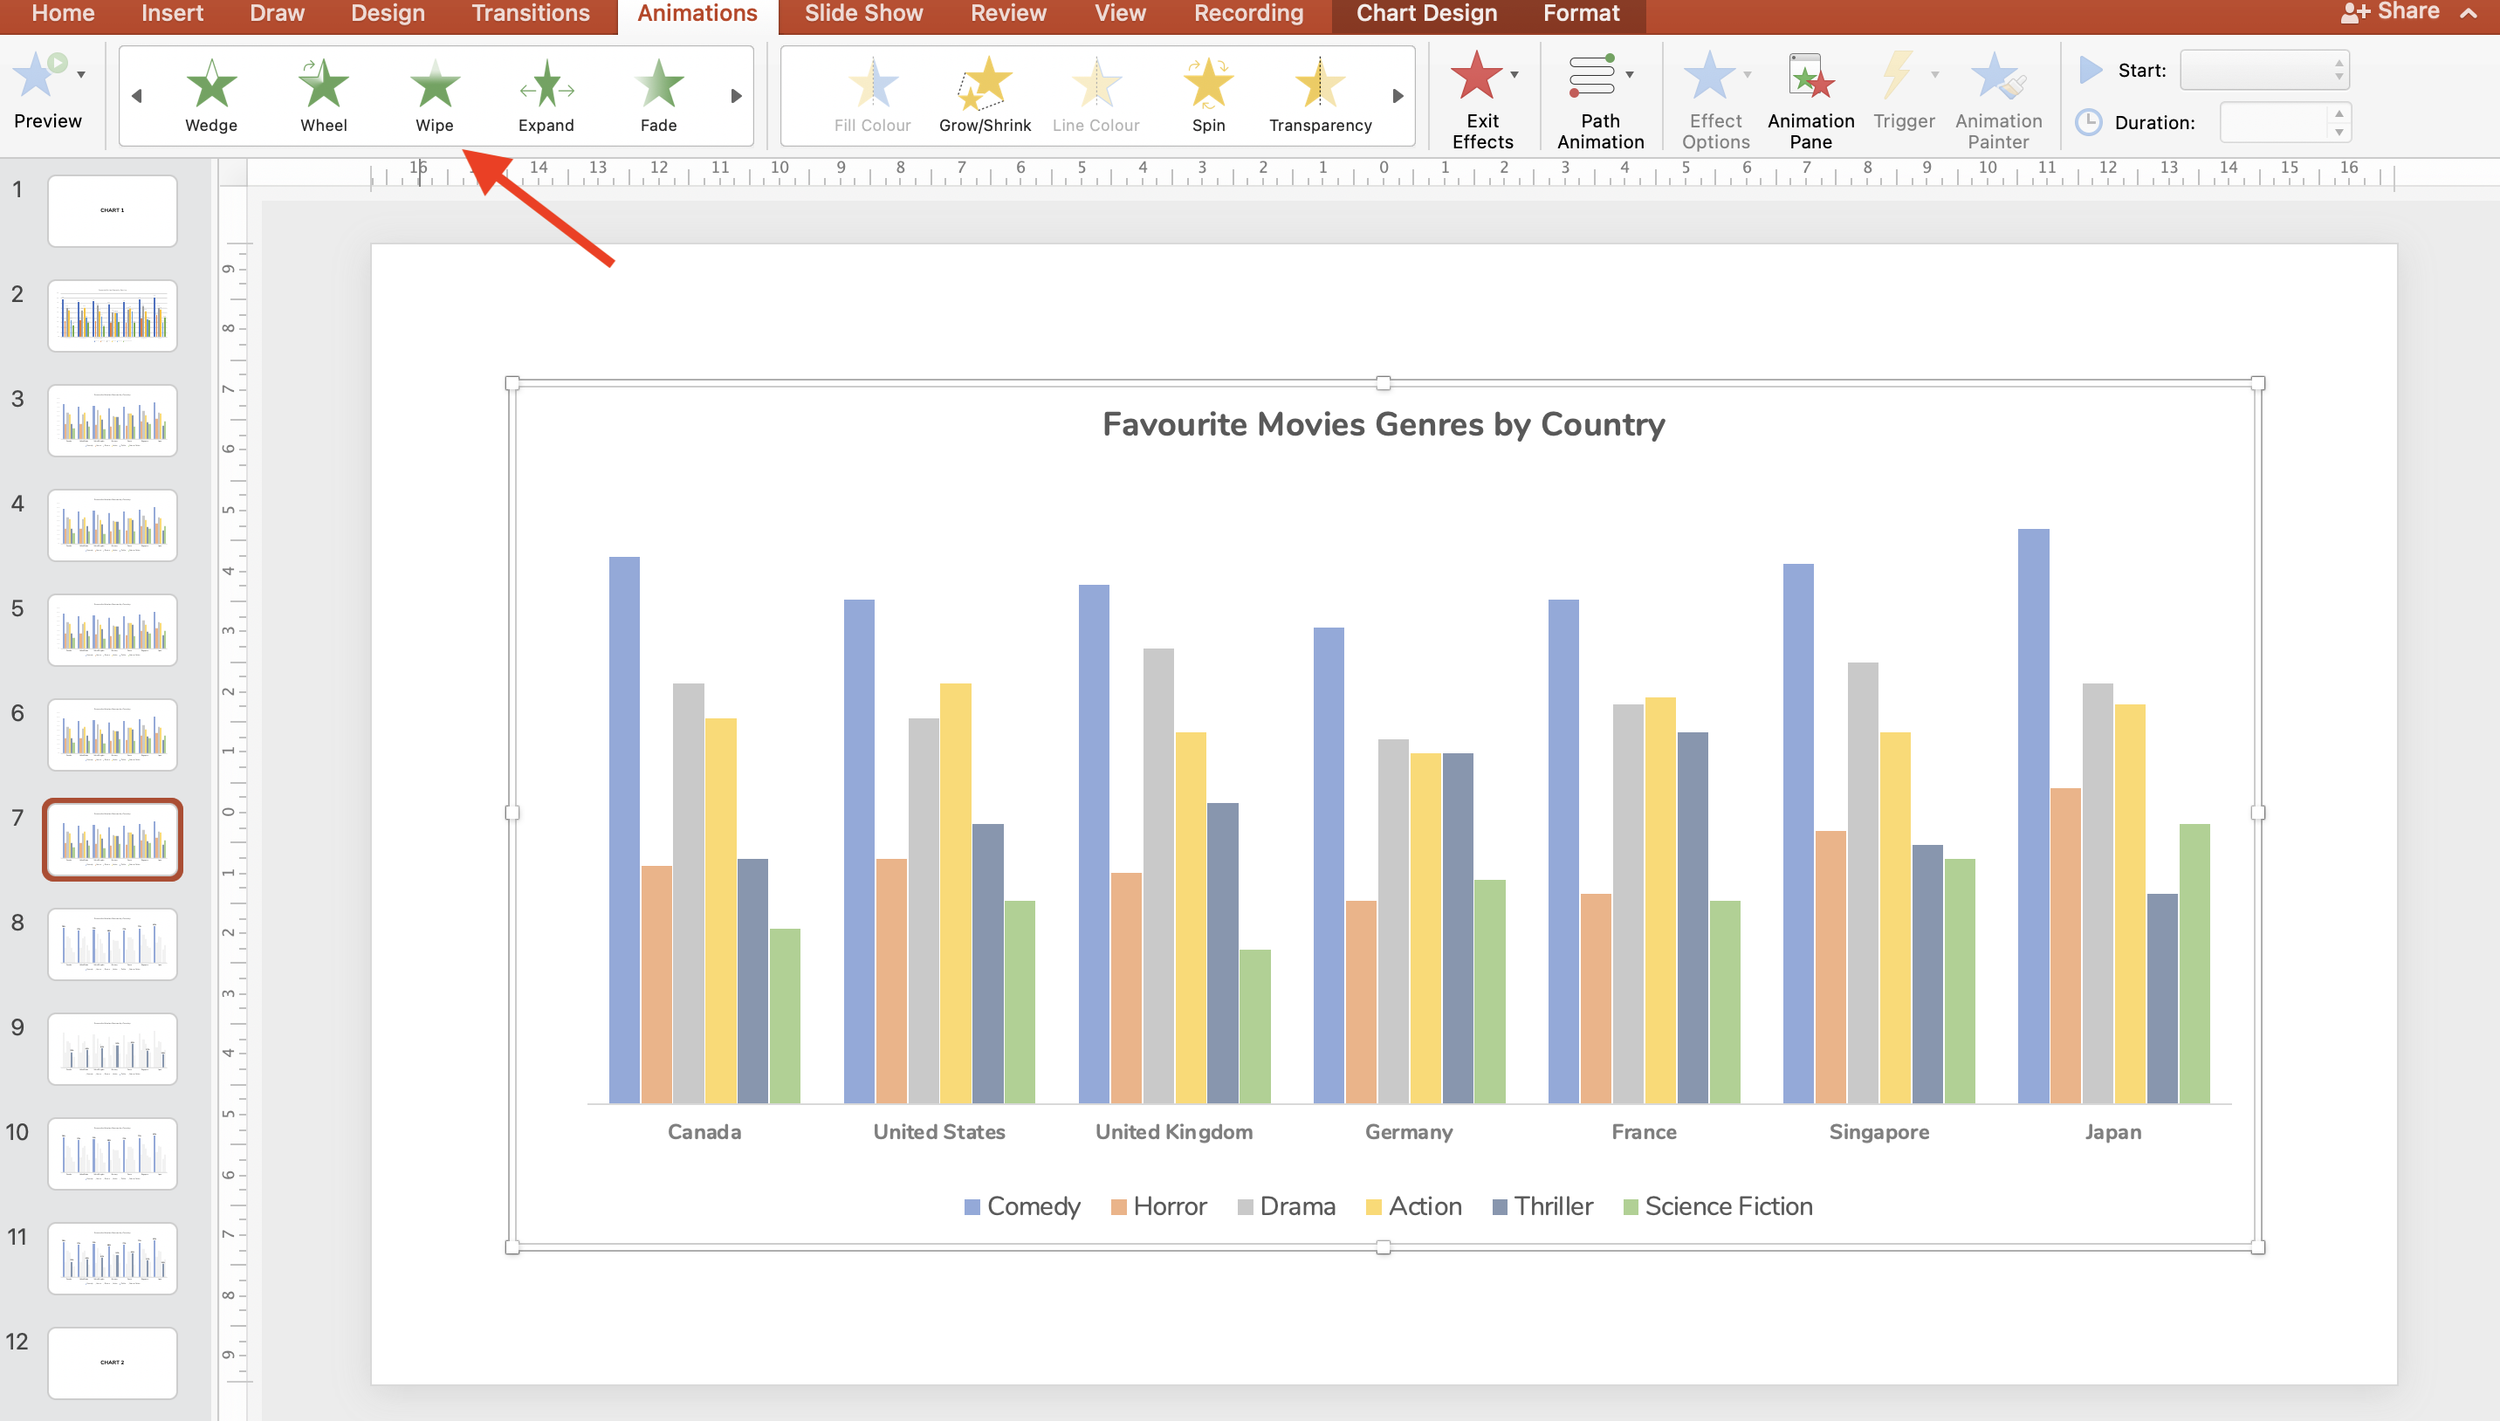The image size is (2500, 1421).
Task: Choose the Fade entrance animation
Action: pos(658,95)
